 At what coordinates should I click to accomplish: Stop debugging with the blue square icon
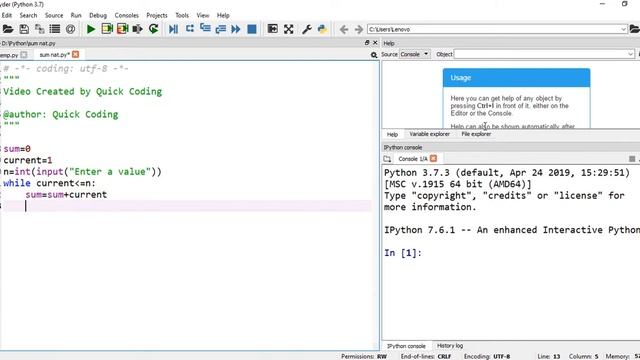(252, 29)
